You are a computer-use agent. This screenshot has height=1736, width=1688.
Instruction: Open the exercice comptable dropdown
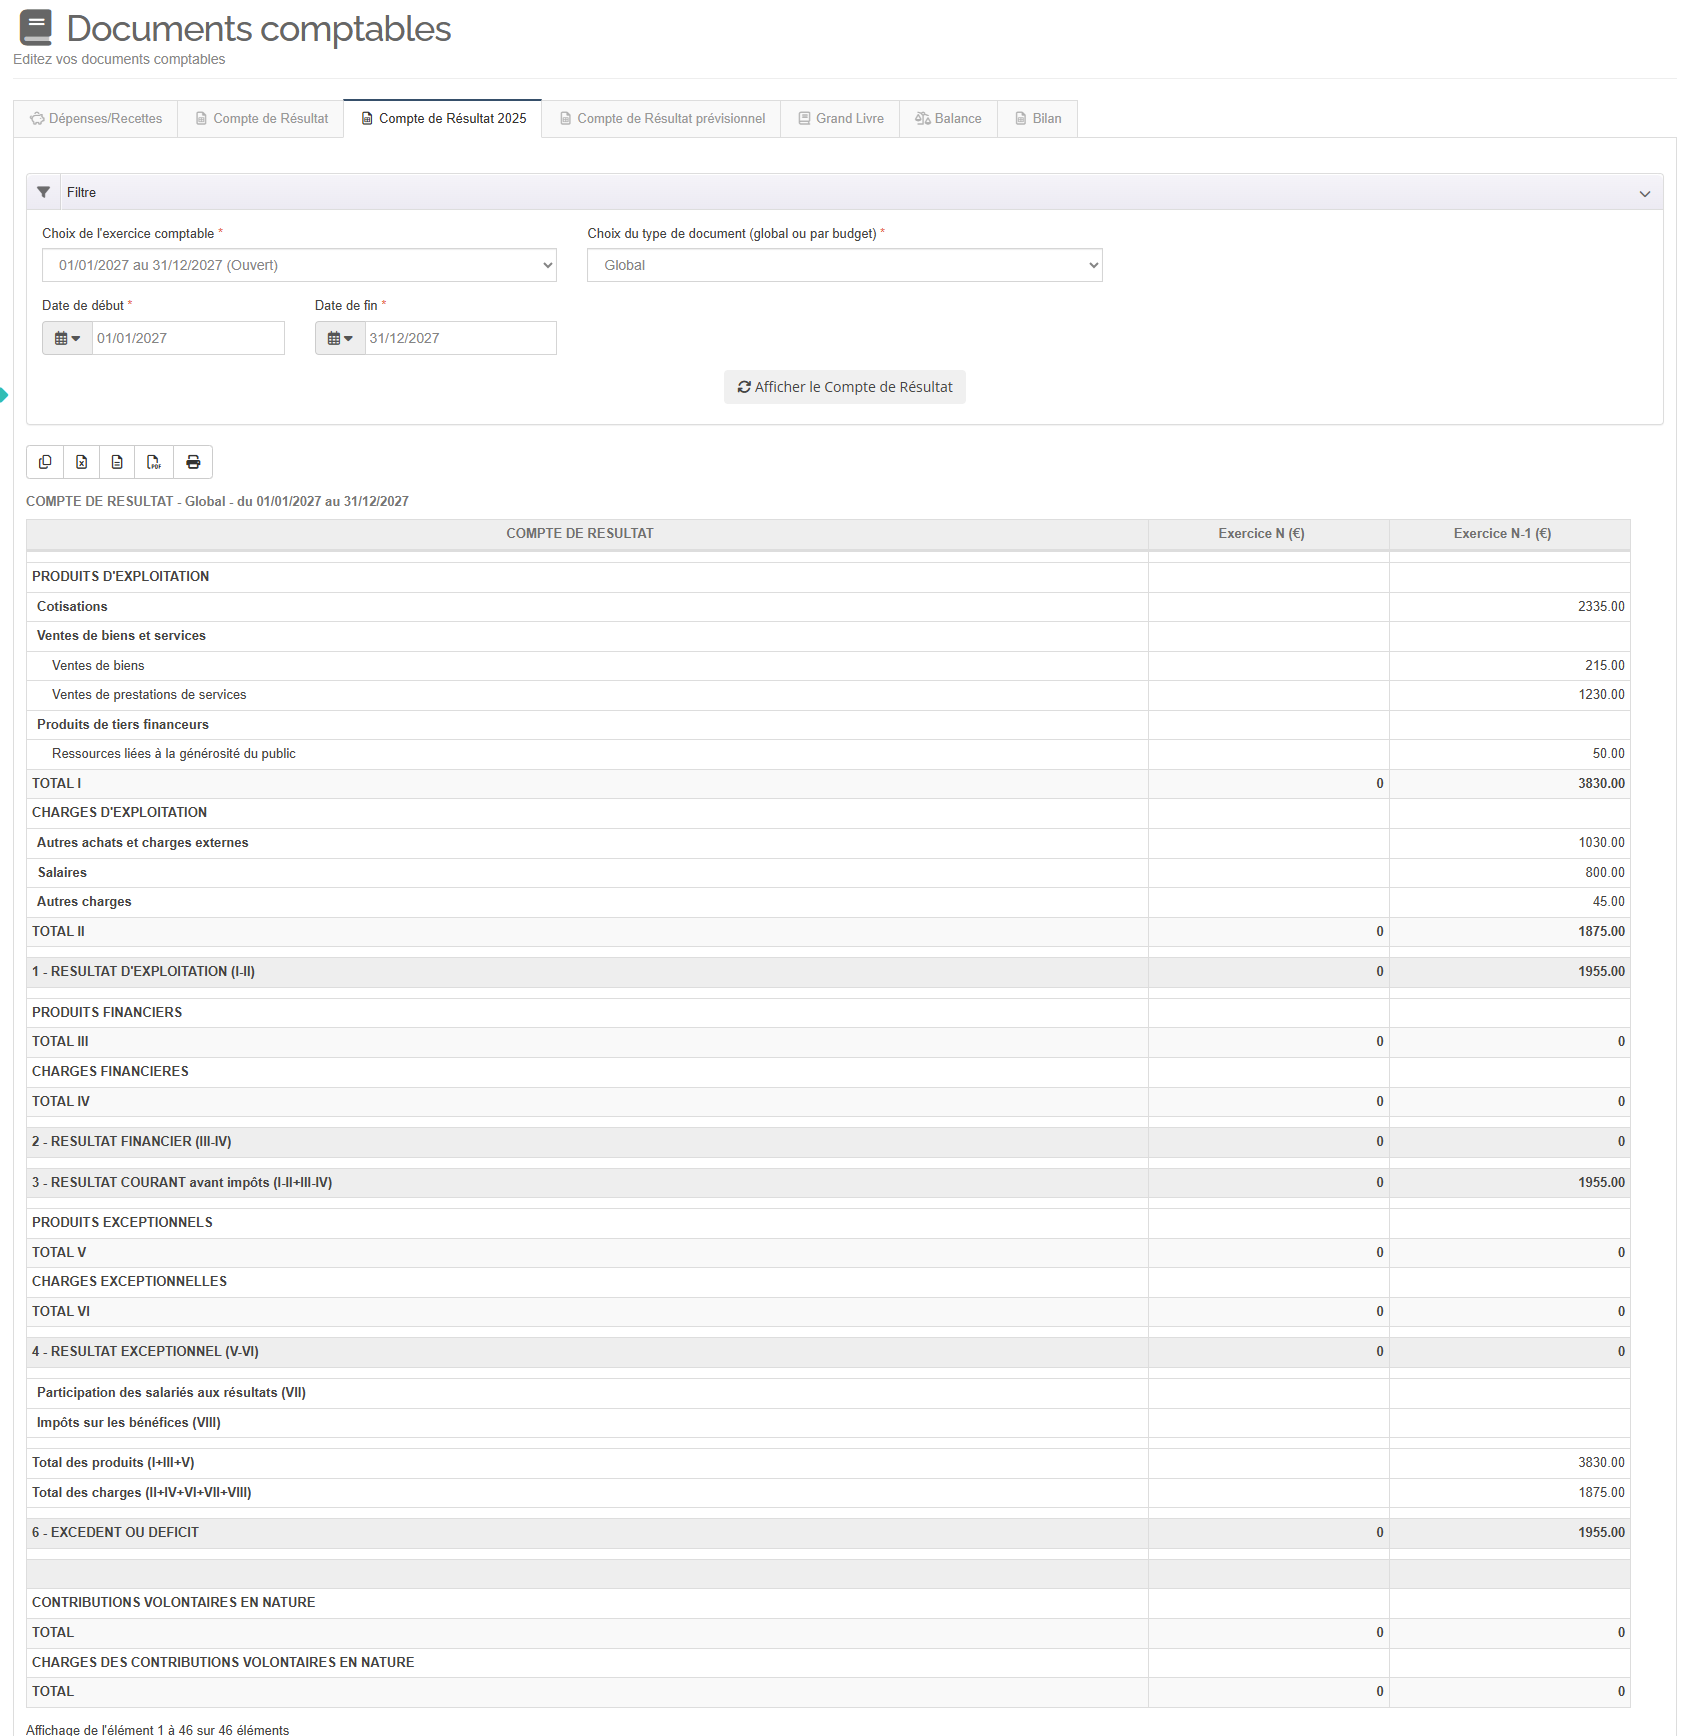299,265
